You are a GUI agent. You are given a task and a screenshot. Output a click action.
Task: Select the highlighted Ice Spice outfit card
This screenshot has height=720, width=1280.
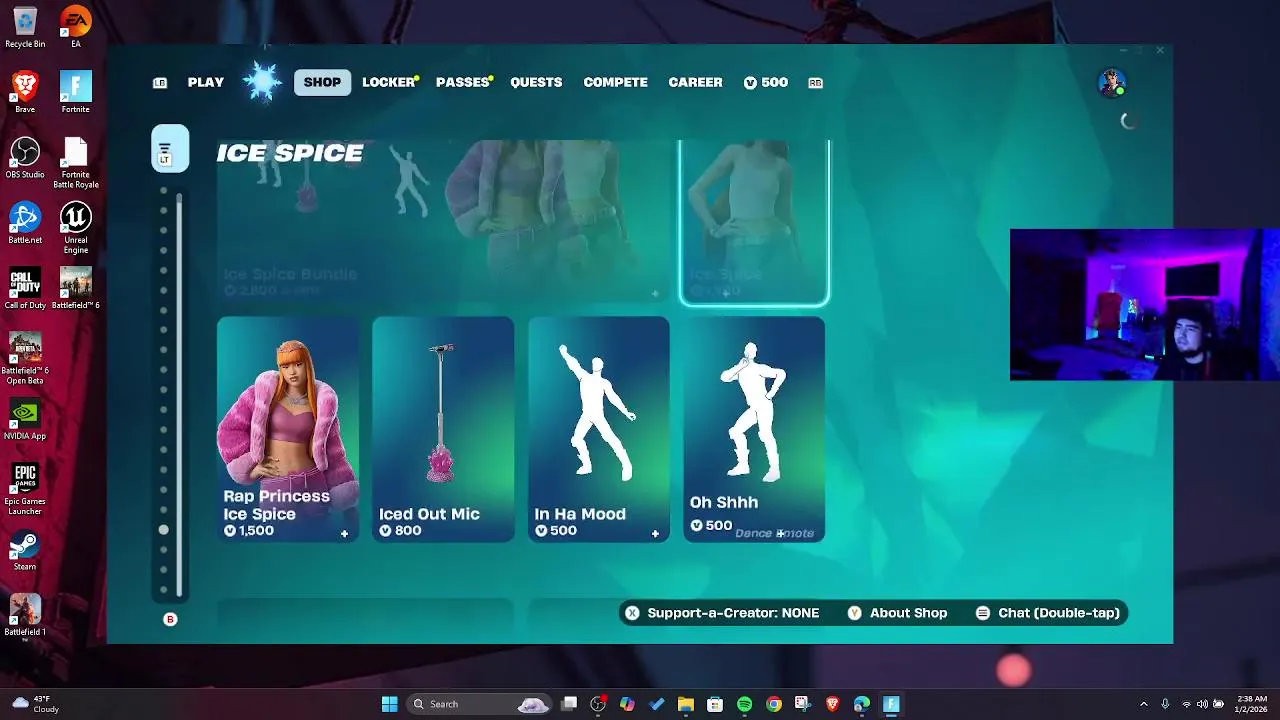(x=754, y=222)
